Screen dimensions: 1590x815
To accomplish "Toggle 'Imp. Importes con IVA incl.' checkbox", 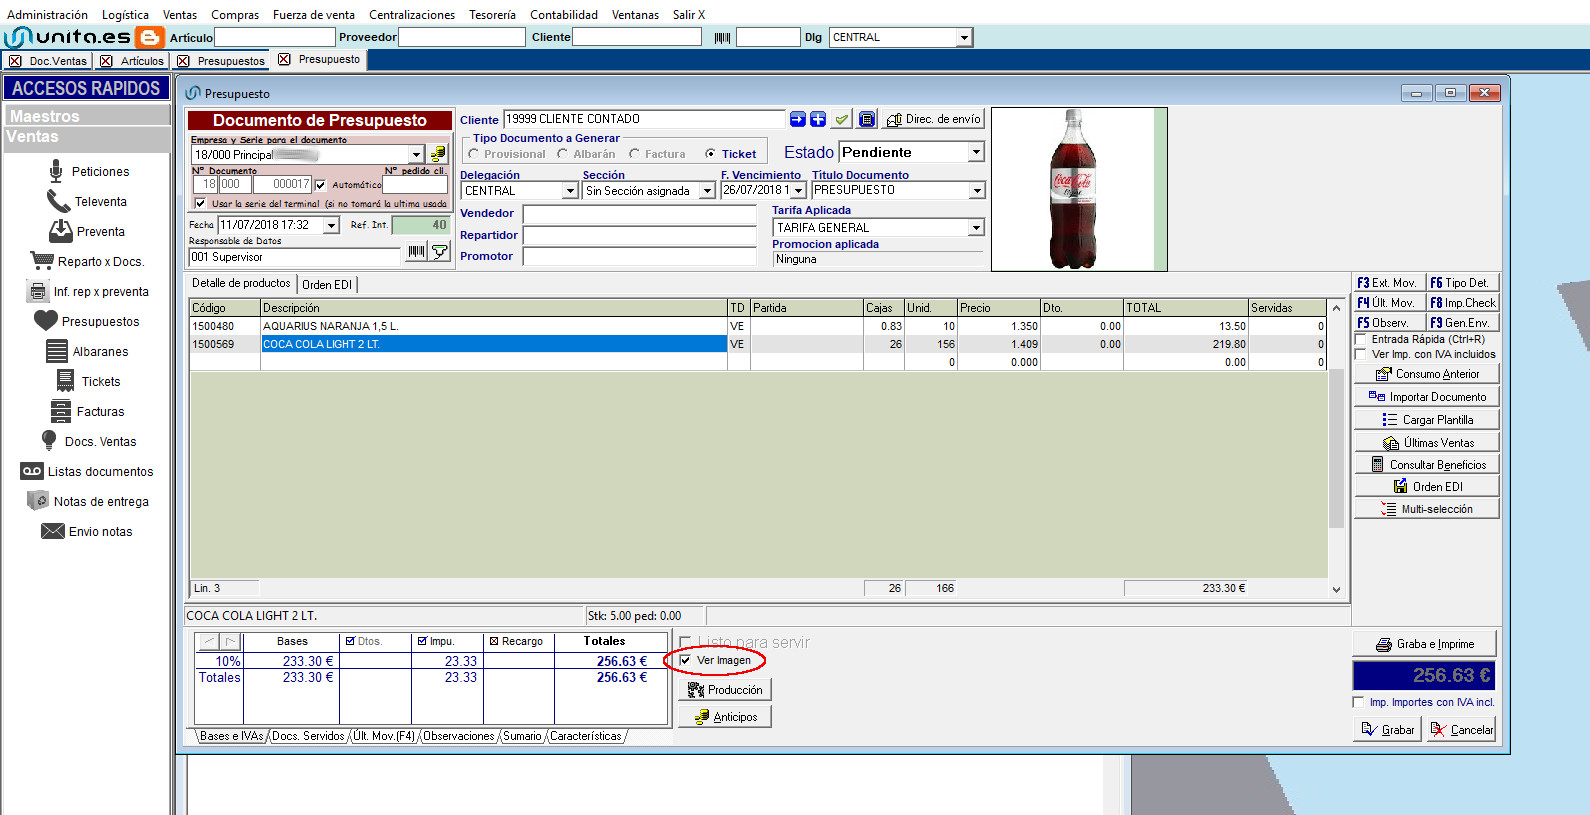I will click(x=1359, y=702).
